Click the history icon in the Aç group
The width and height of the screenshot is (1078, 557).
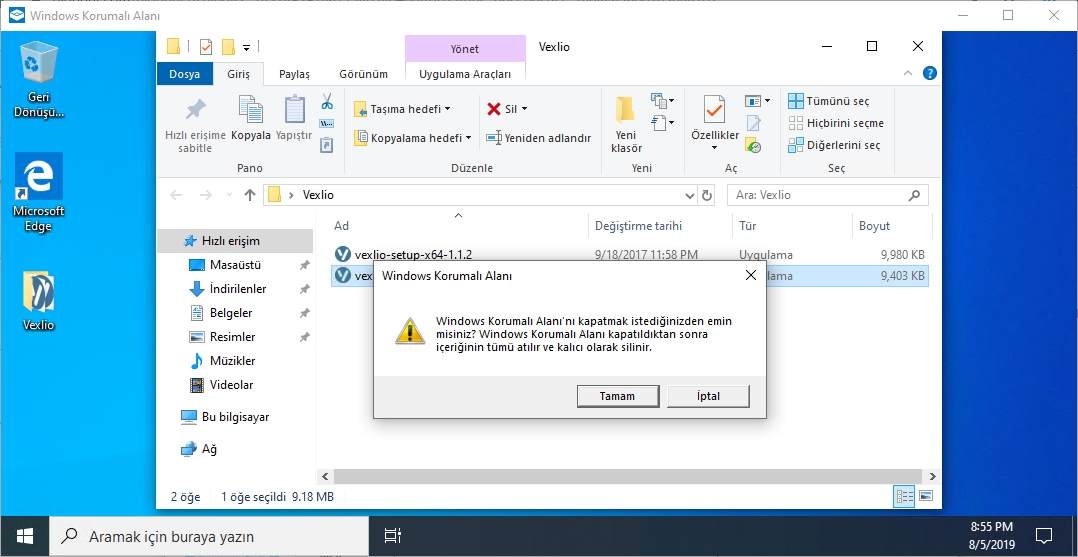pyautogui.click(x=754, y=145)
